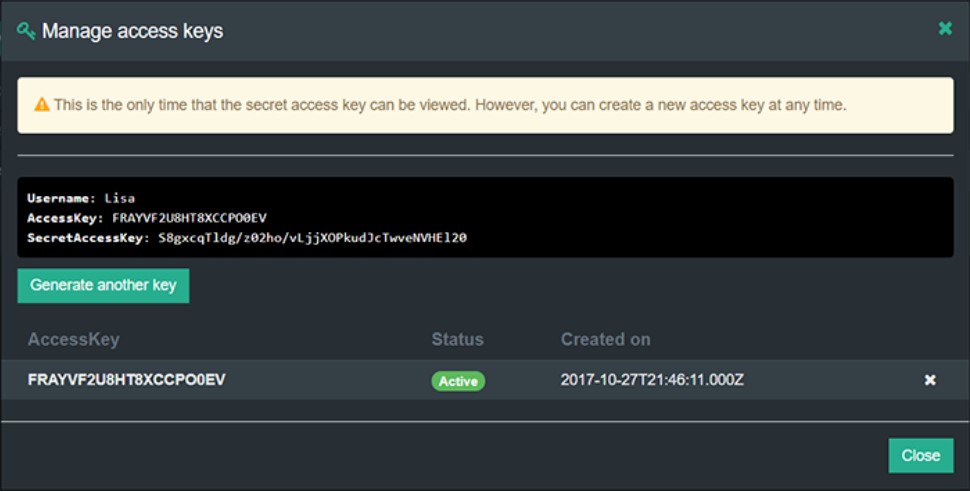The image size is (970, 492).
Task: Delete the FRAYVF2U8HT8XCCPO0EV access key row
Action: [x=930, y=380]
